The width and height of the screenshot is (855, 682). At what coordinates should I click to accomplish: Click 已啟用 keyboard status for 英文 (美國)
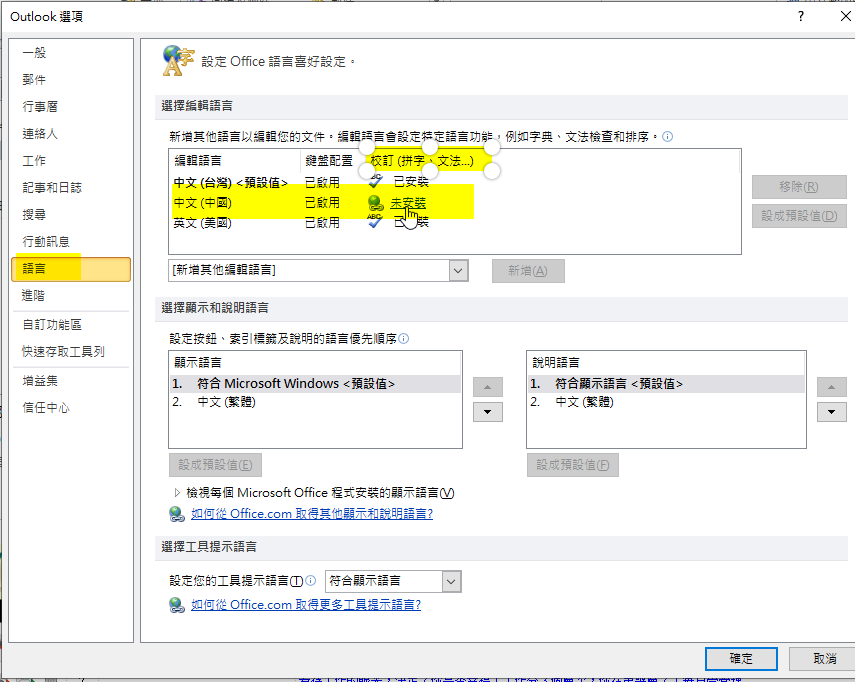click(x=322, y=223)
